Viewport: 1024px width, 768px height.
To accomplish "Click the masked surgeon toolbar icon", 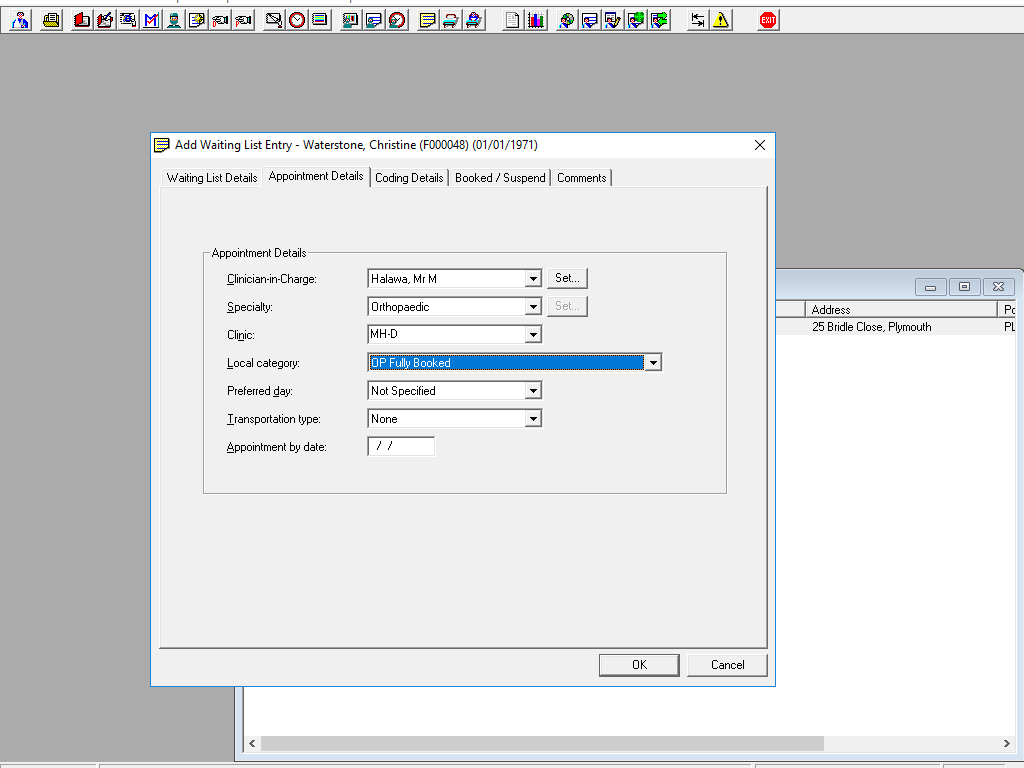I will (x=174, y=20).
